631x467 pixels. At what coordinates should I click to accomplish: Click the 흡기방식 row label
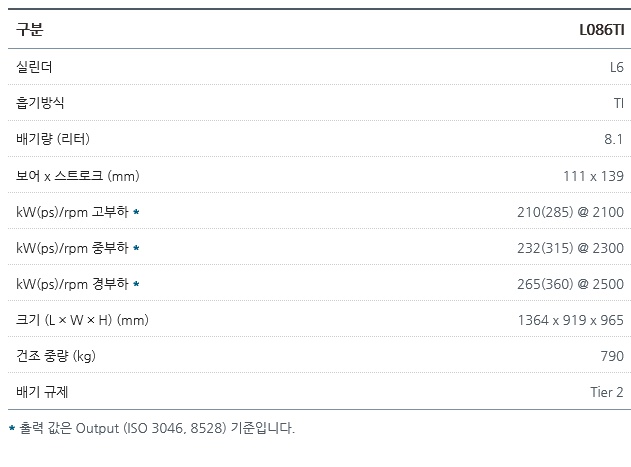coord(40,103)
